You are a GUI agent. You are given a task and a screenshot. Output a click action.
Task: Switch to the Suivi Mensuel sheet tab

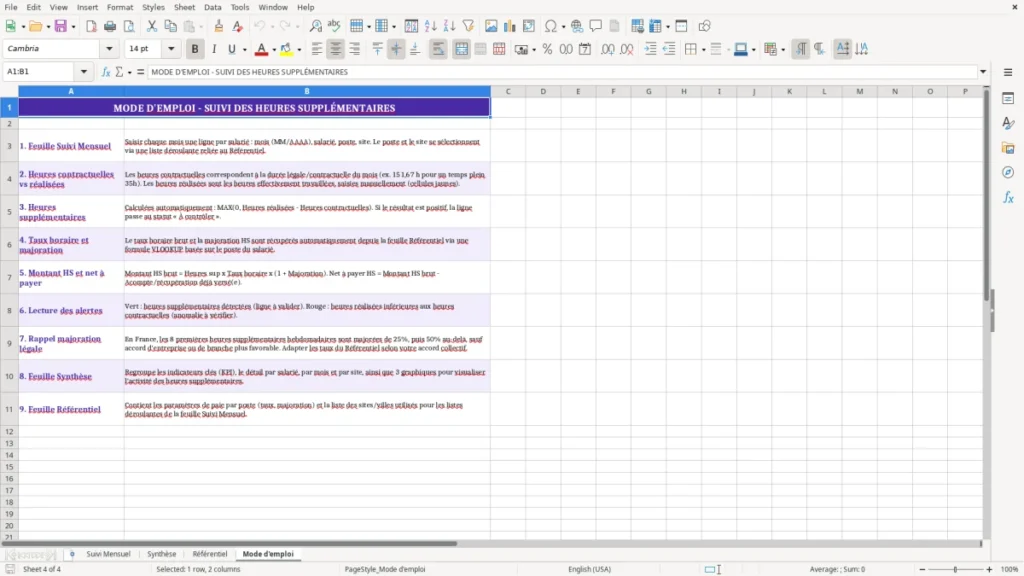(x=108, y=554)
